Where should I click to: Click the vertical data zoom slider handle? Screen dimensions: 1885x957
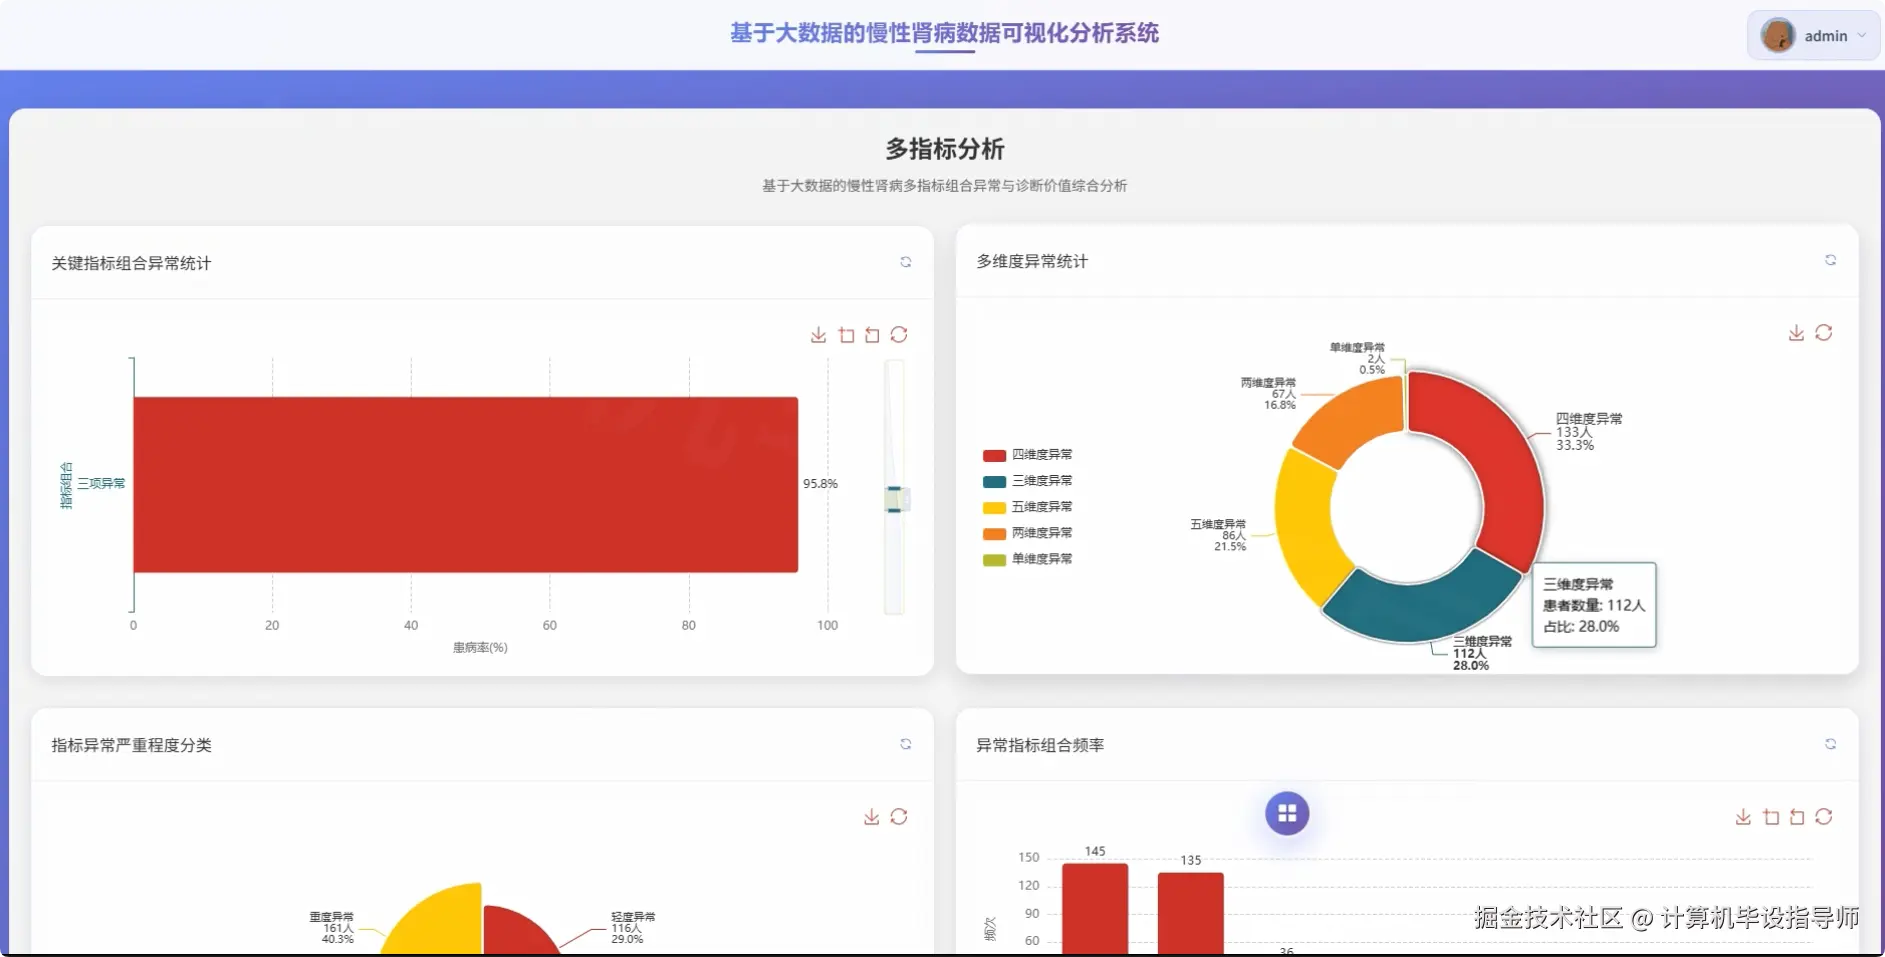click(x=895, y=497)
